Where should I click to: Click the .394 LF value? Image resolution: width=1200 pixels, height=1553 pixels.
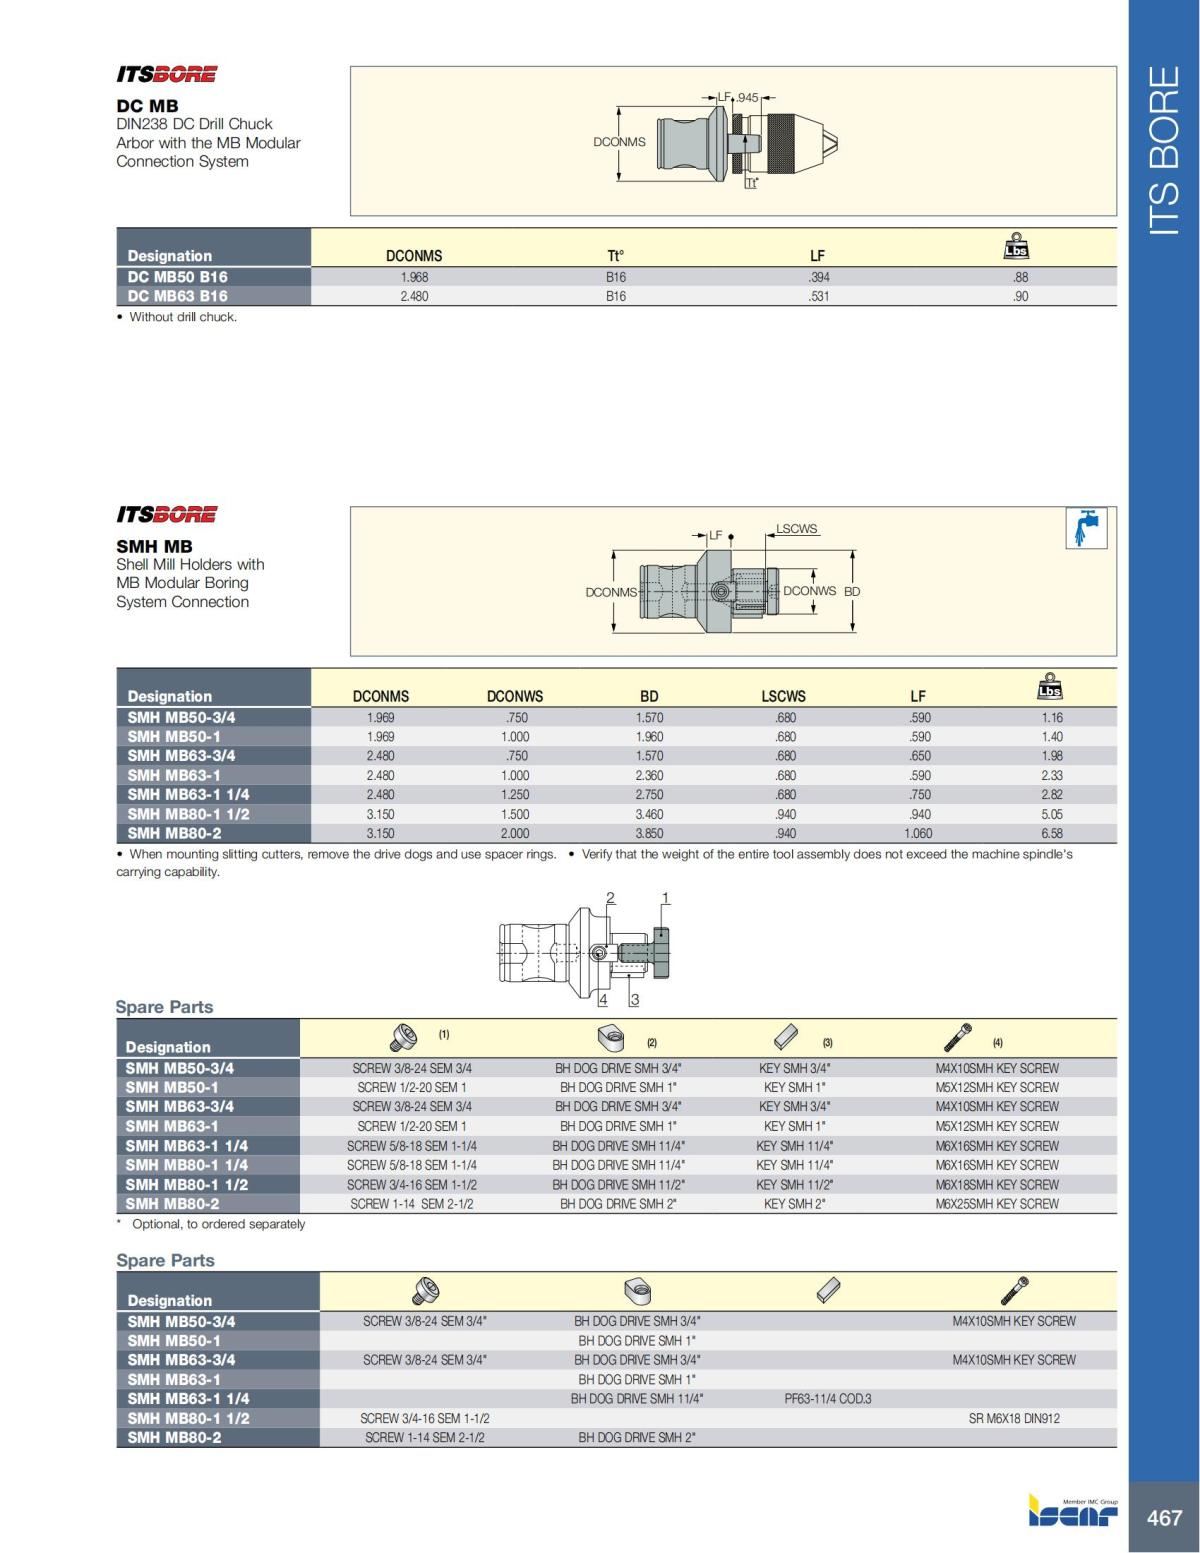coord(819,277)
